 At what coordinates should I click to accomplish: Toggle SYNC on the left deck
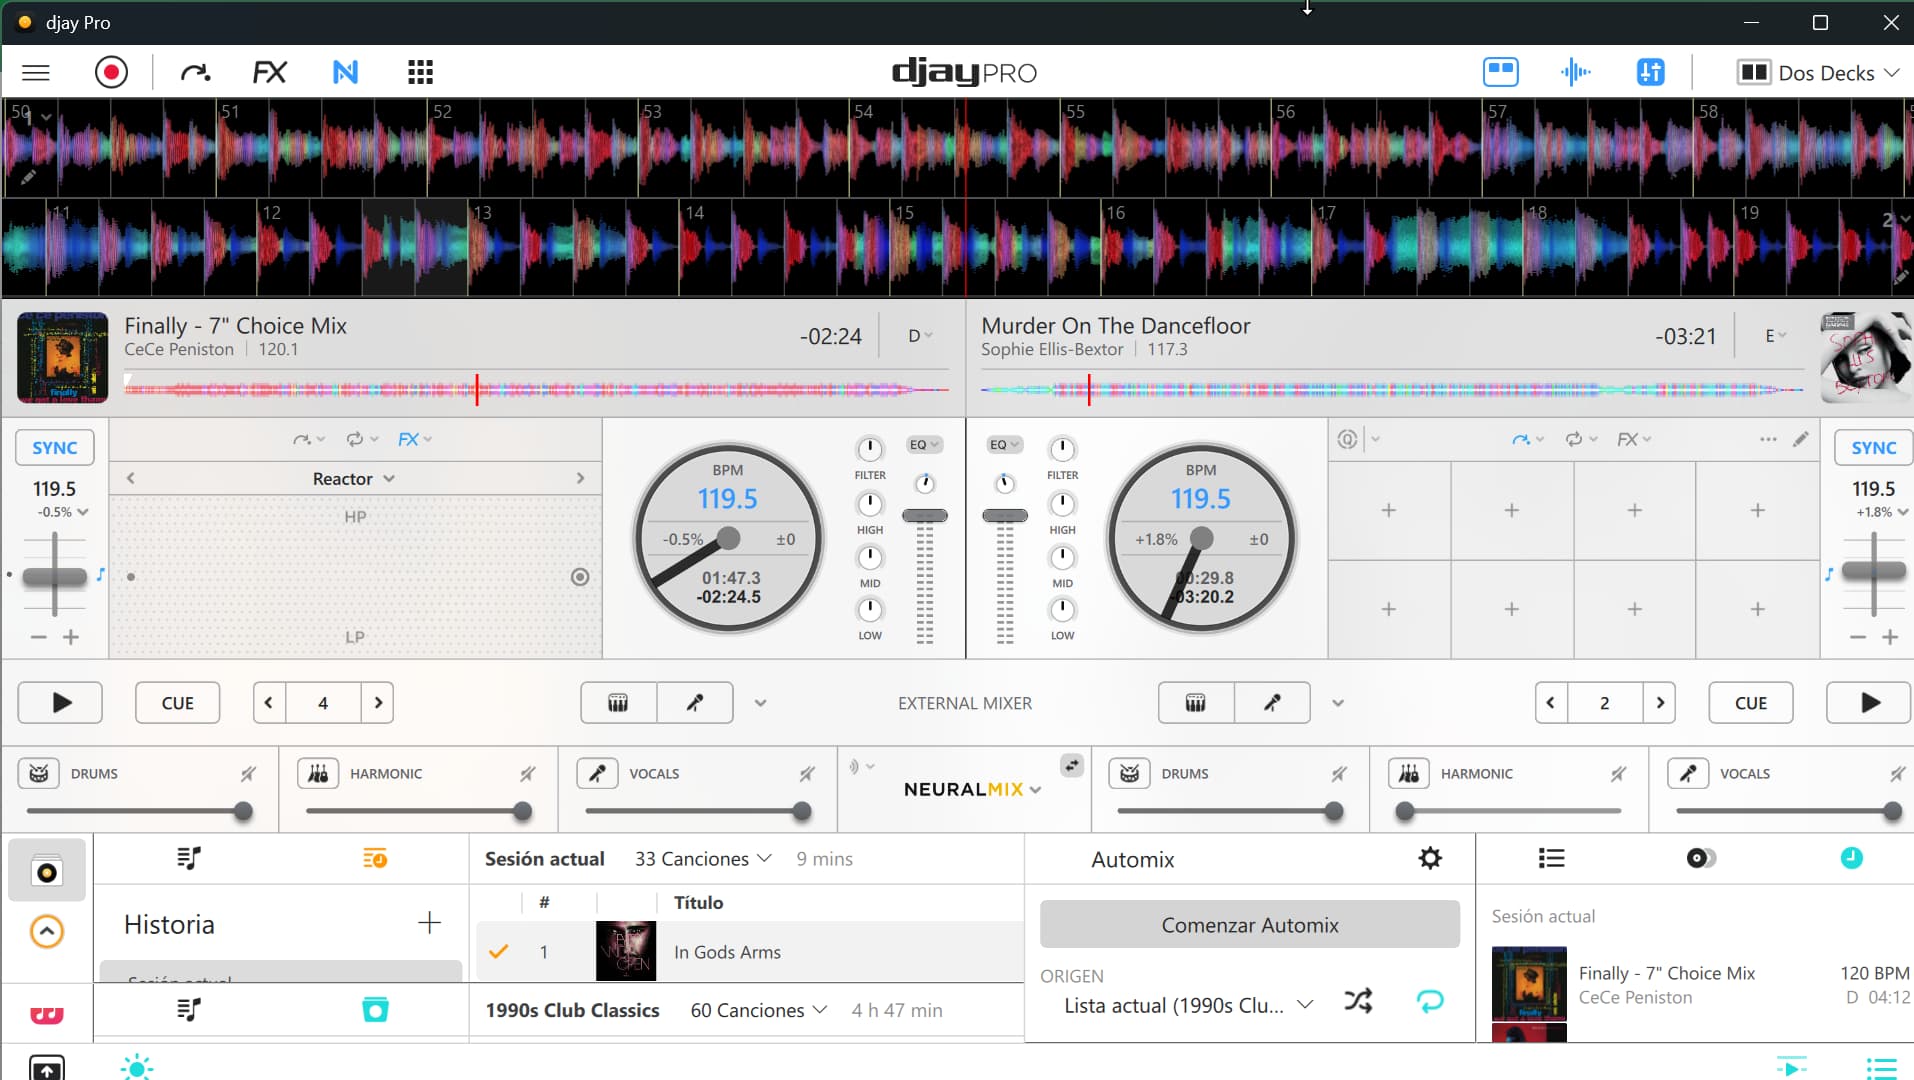click(x=55, y=448)
